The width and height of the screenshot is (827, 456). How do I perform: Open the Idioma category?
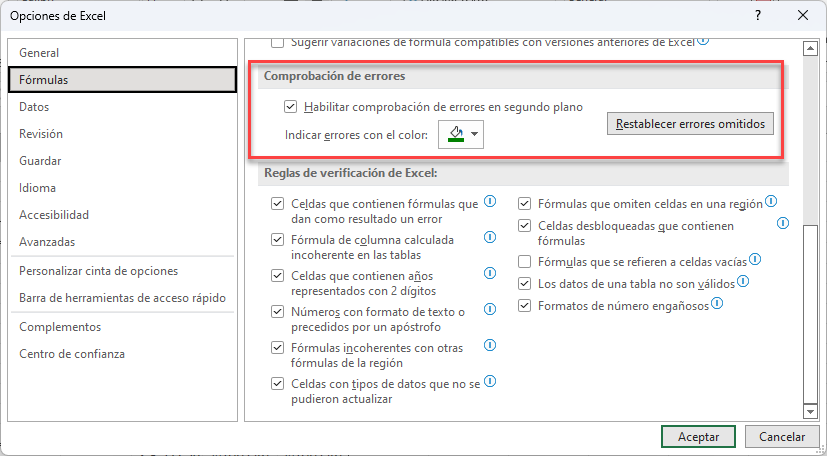tap(122, 188)
